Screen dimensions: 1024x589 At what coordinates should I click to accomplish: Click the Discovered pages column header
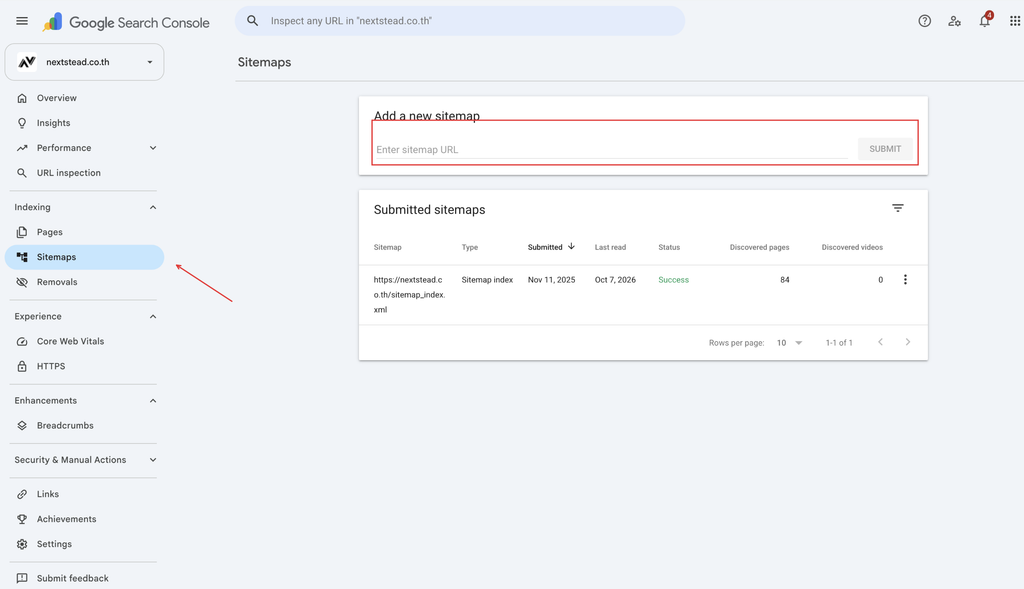(760, 247)
